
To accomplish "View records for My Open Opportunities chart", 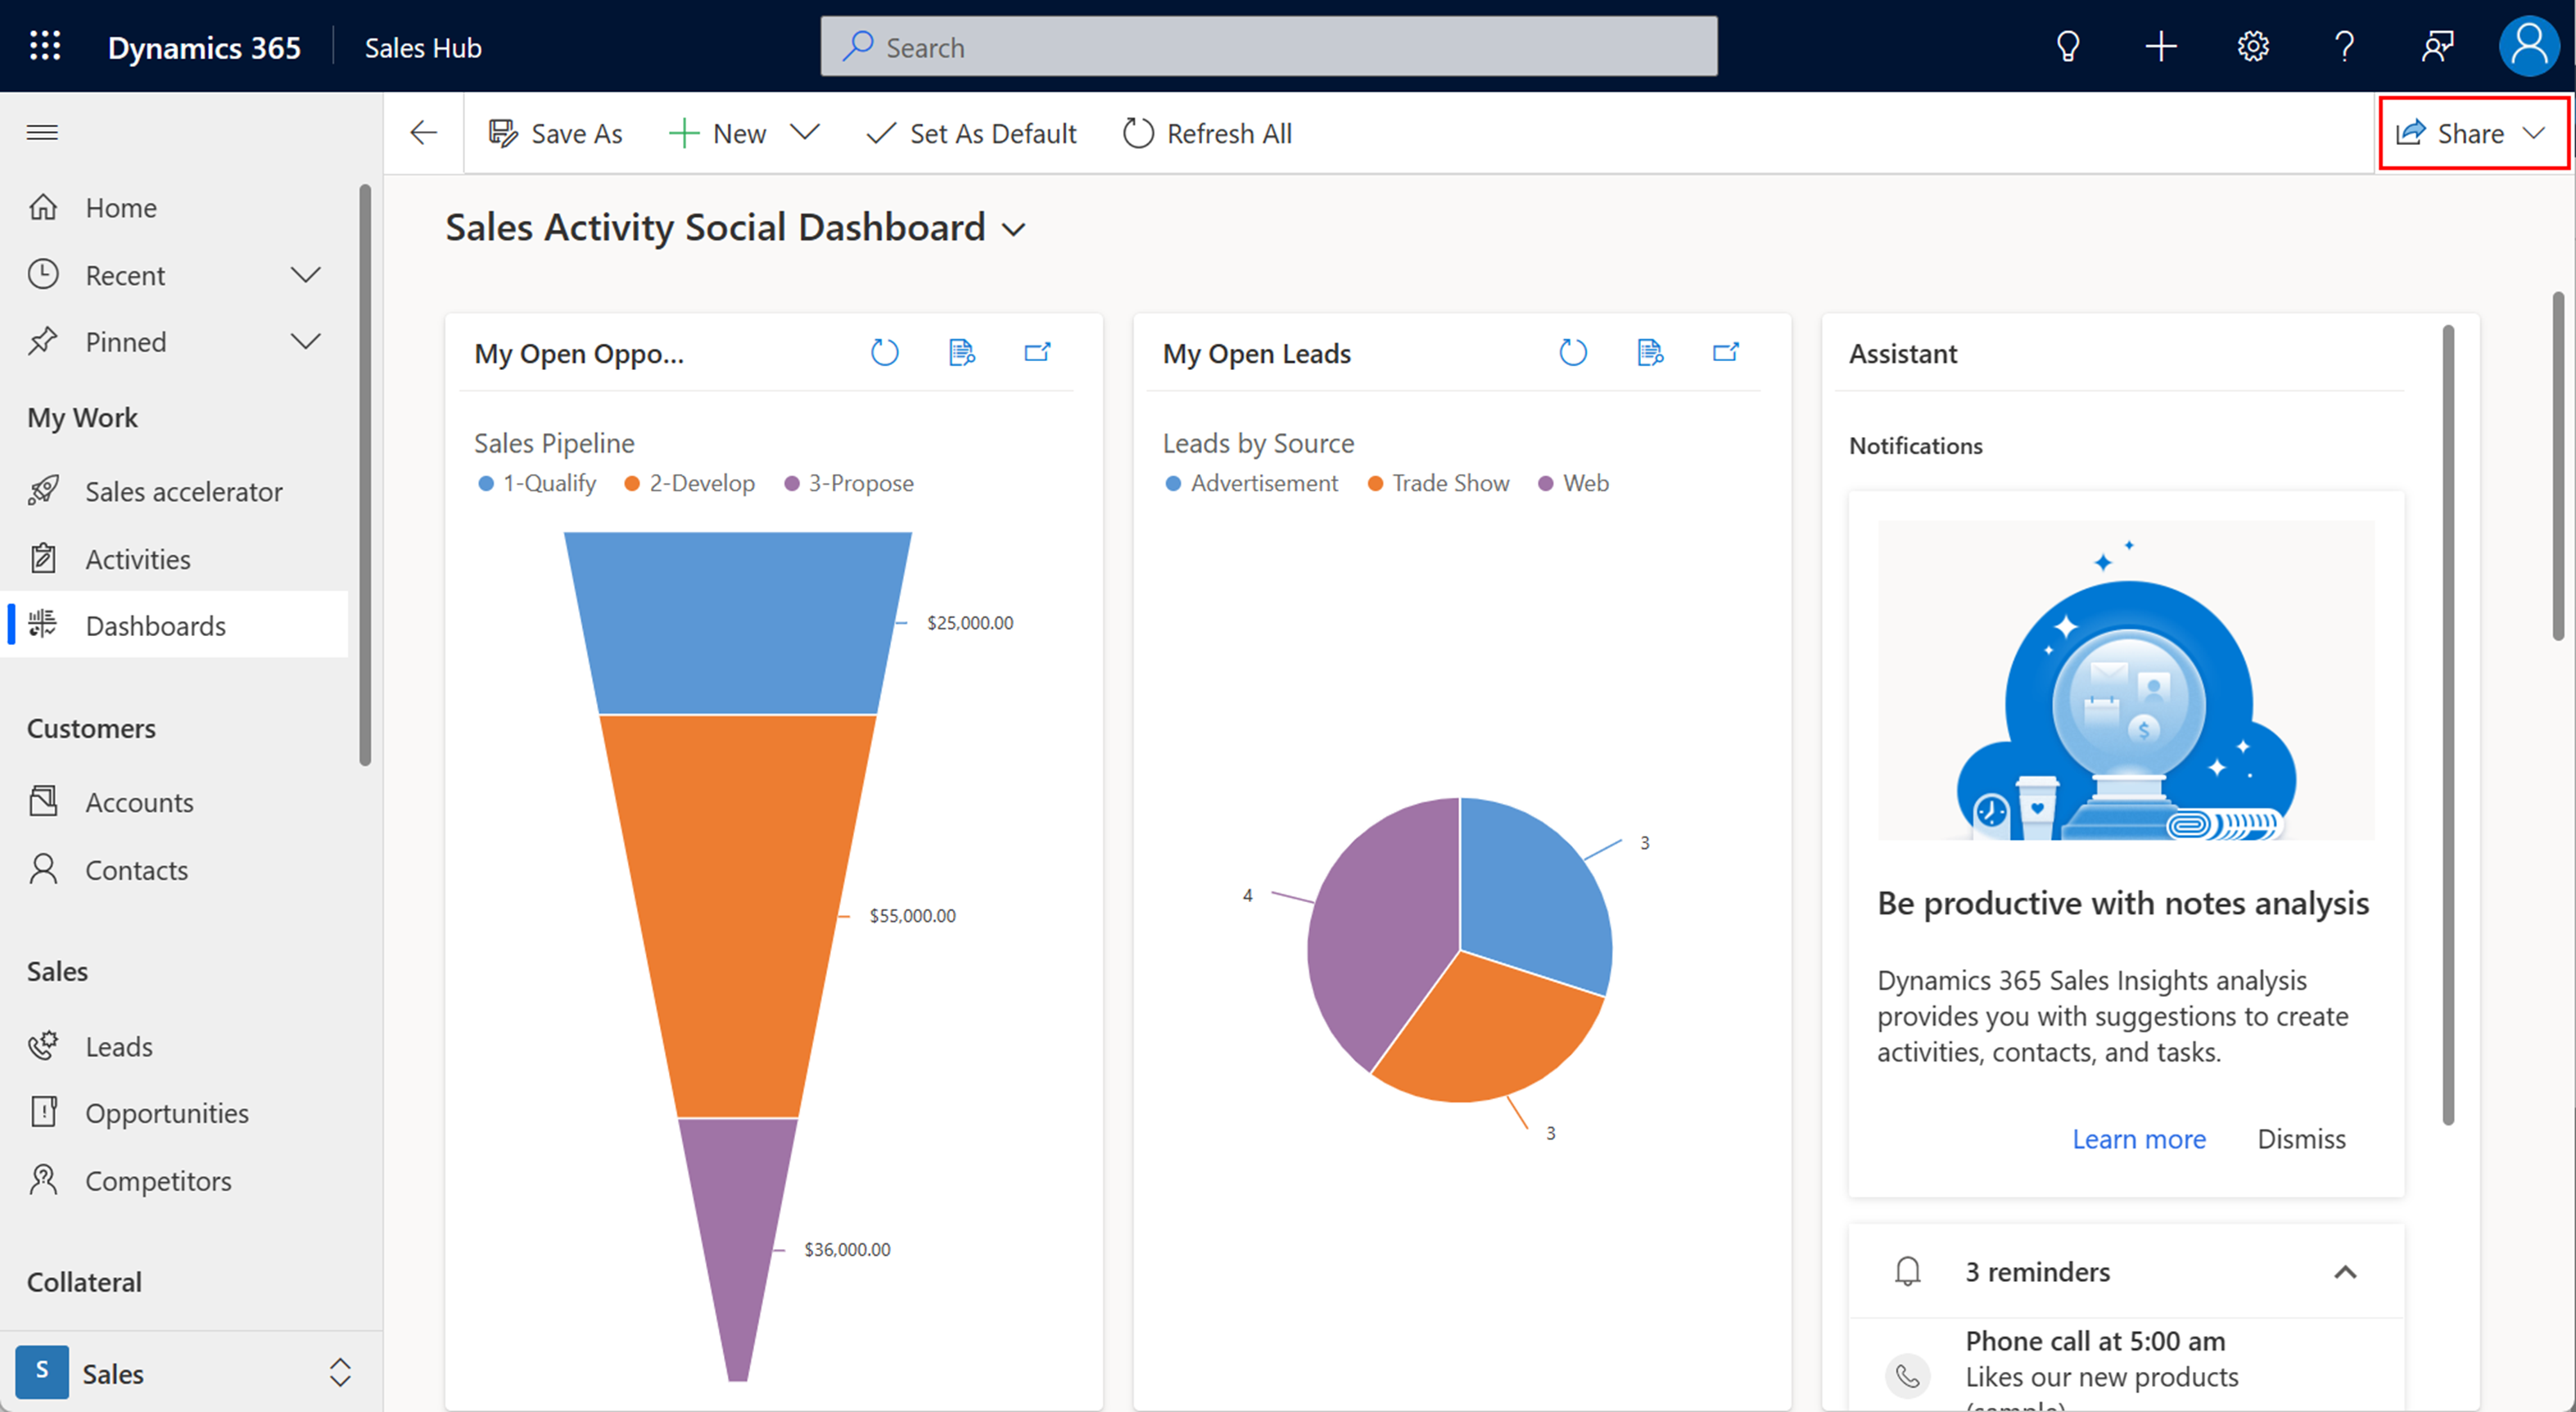I will (961, 352).
